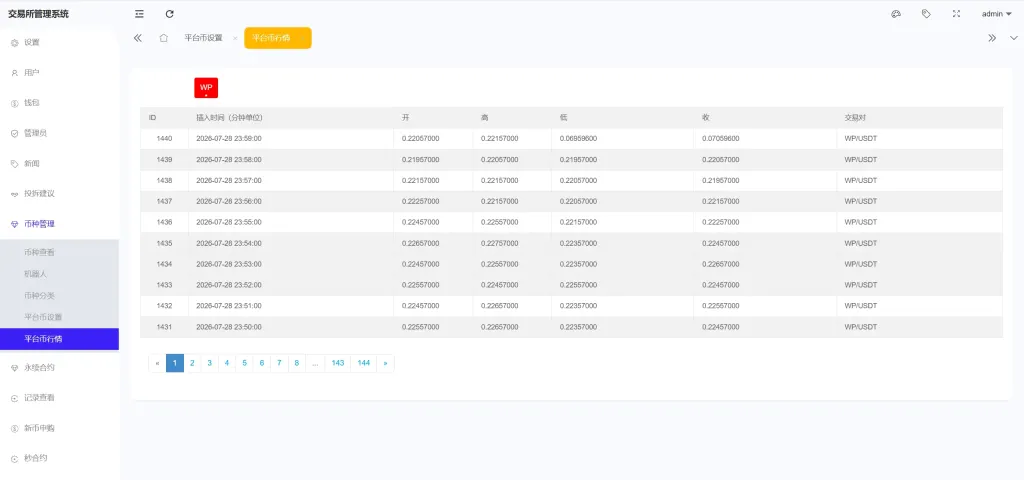
Task: Open the 平台币设置 submenu item
Action: (x=59, y=317)
